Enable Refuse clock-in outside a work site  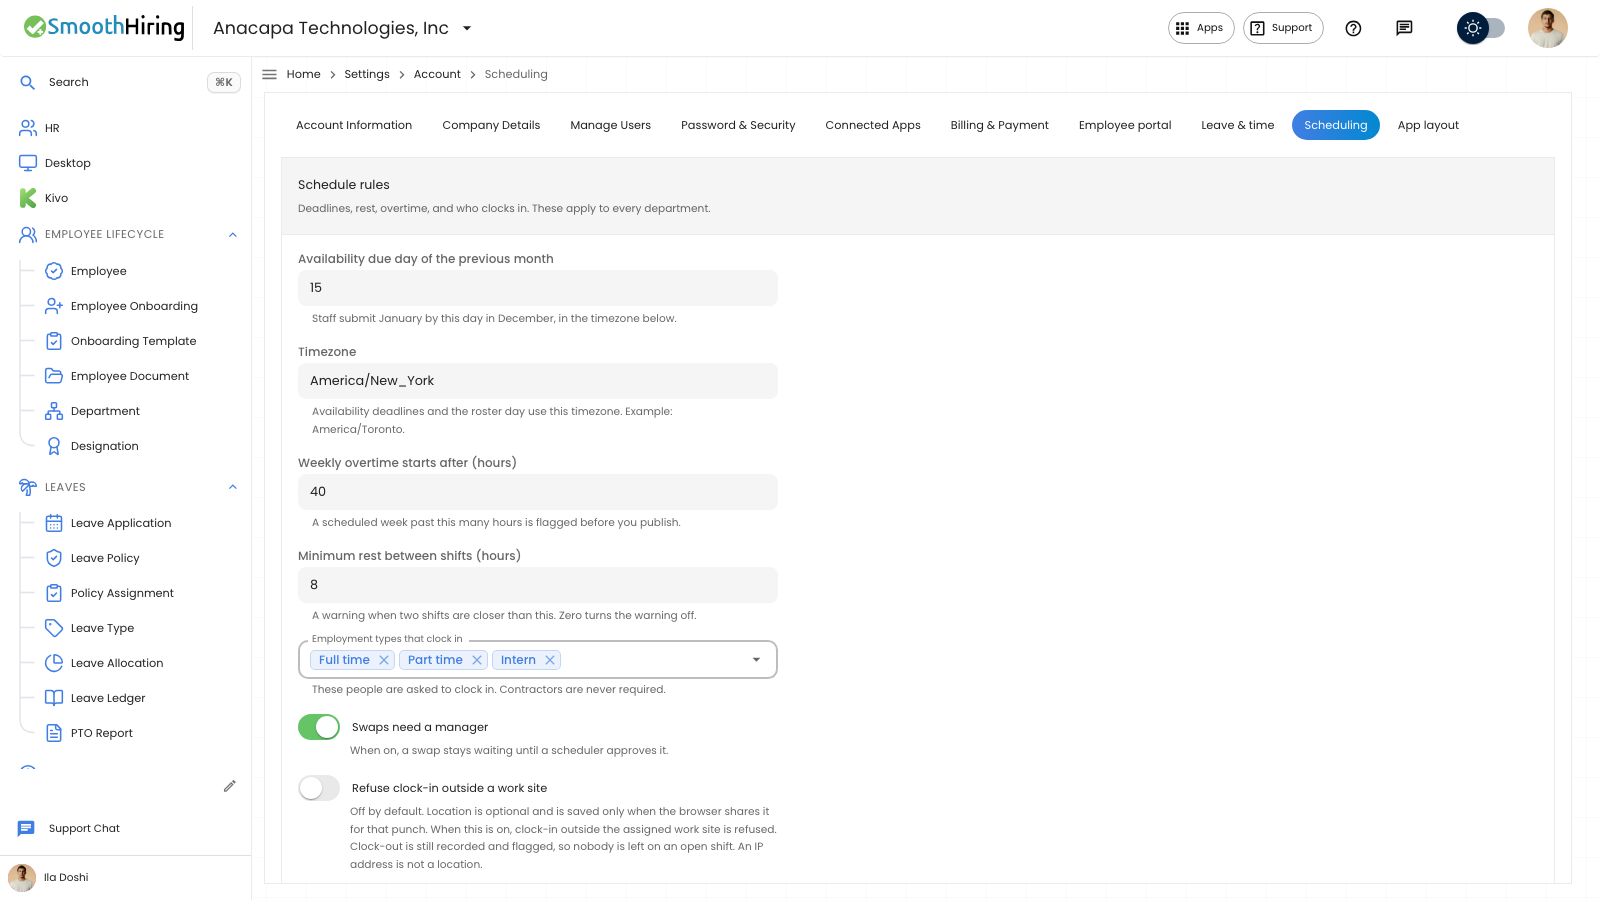[x=319, y=788]
